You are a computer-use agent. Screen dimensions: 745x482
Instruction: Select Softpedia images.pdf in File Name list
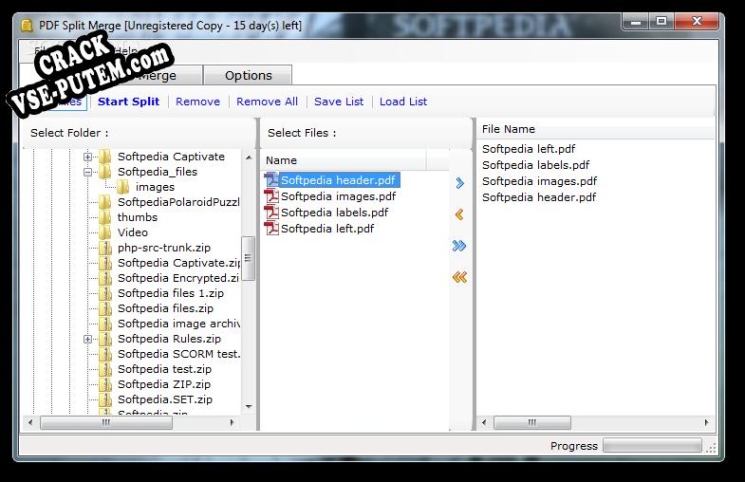point(539,181)
